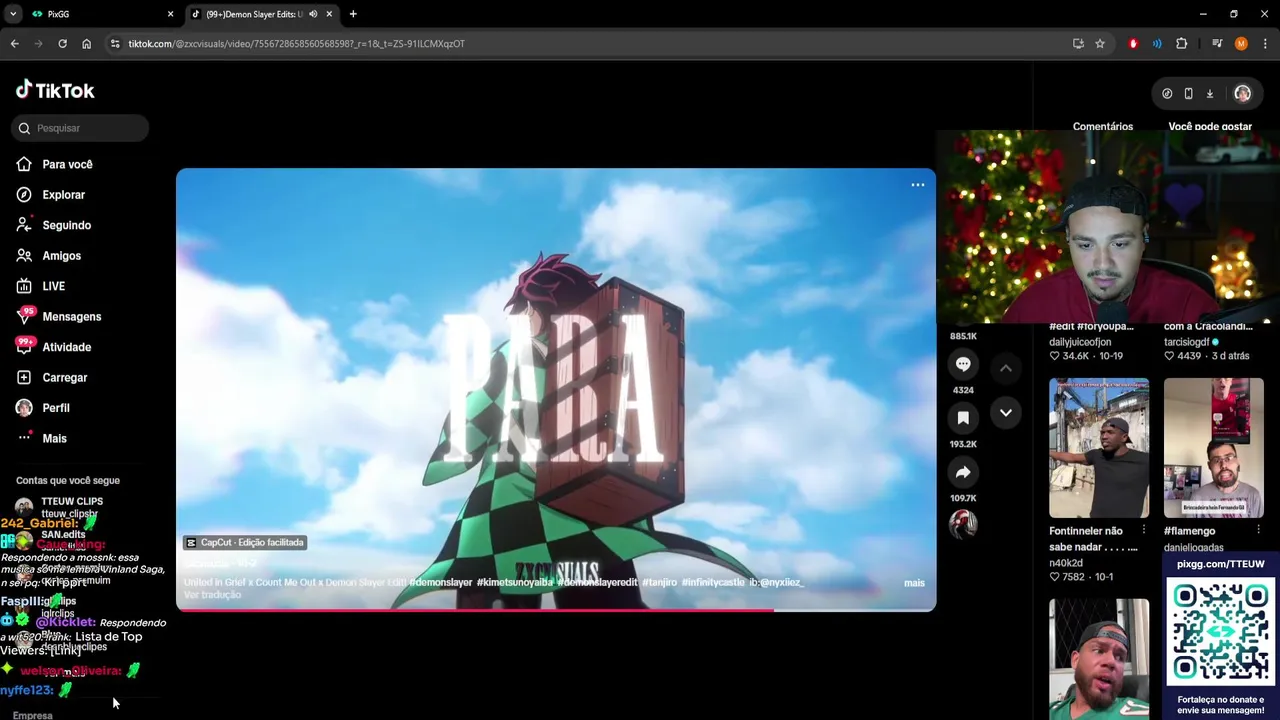1280x720 pixels.
Task: Open the red hand blocker extension
Action: coord(1133,44)
